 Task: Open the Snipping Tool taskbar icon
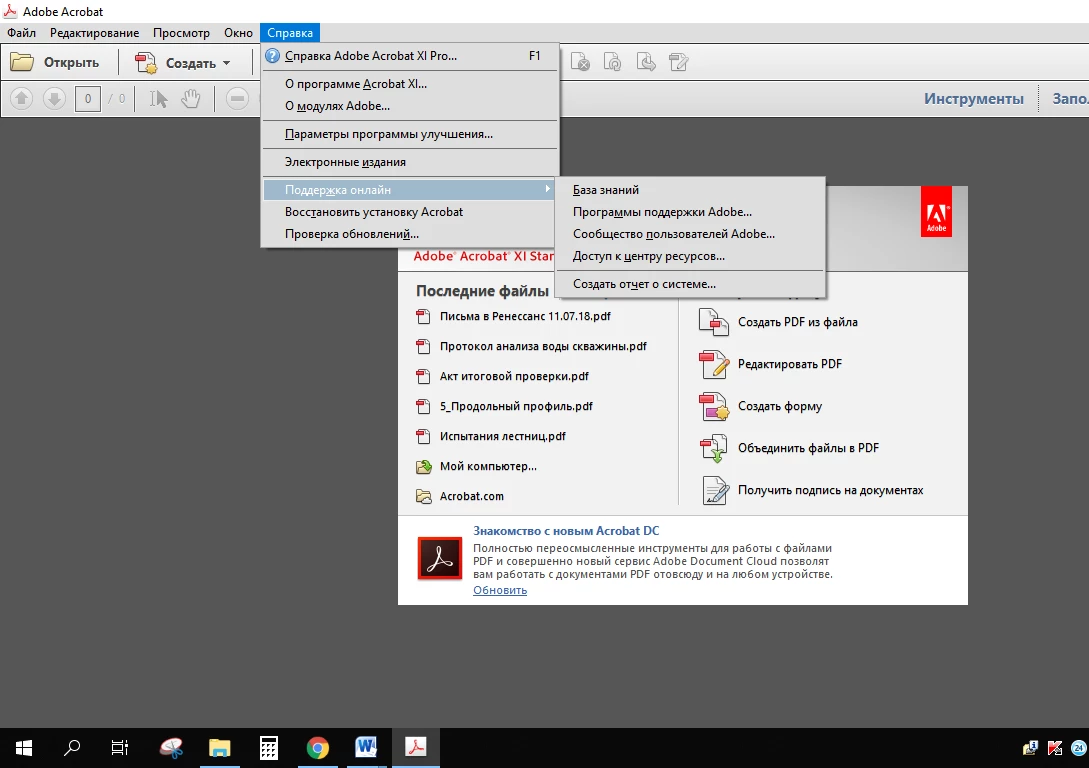(x=171, y=748)
